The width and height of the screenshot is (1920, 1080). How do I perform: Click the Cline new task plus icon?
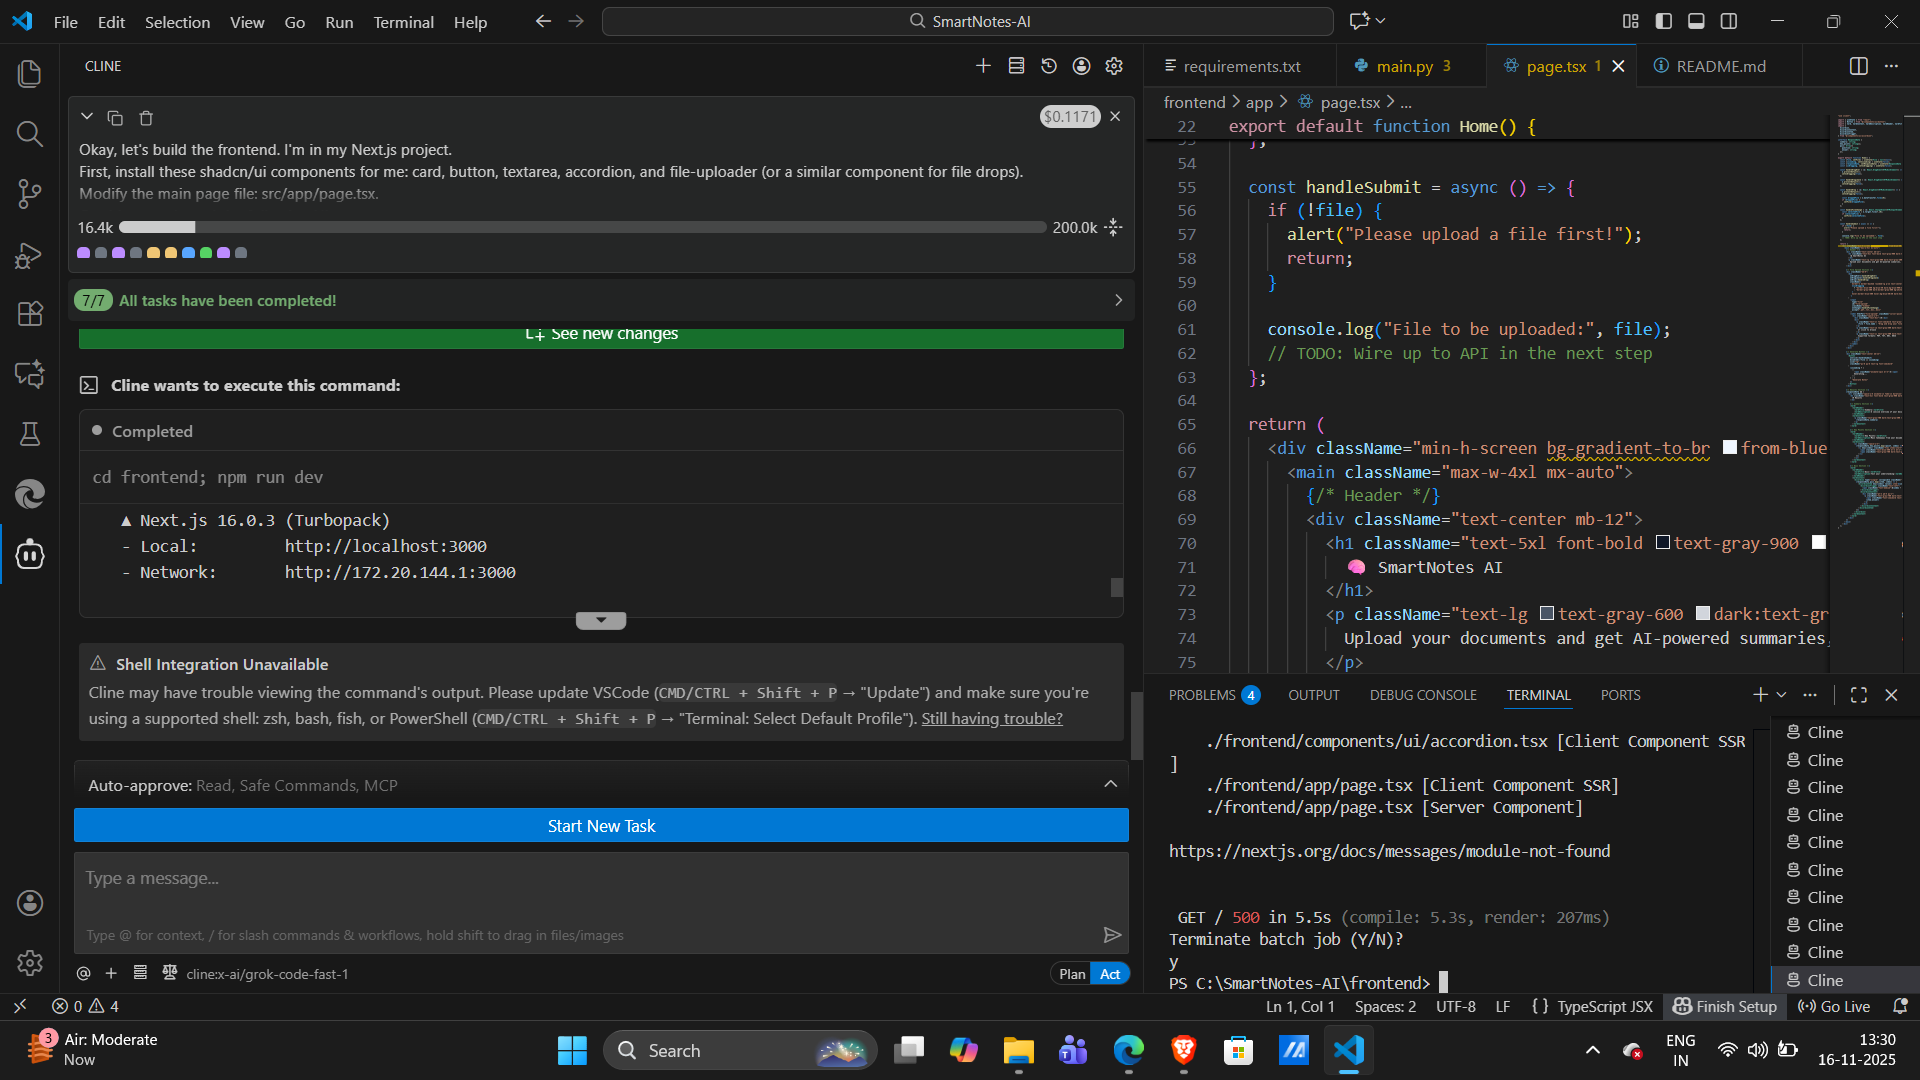pyautogui.click(x=983, y=66)
